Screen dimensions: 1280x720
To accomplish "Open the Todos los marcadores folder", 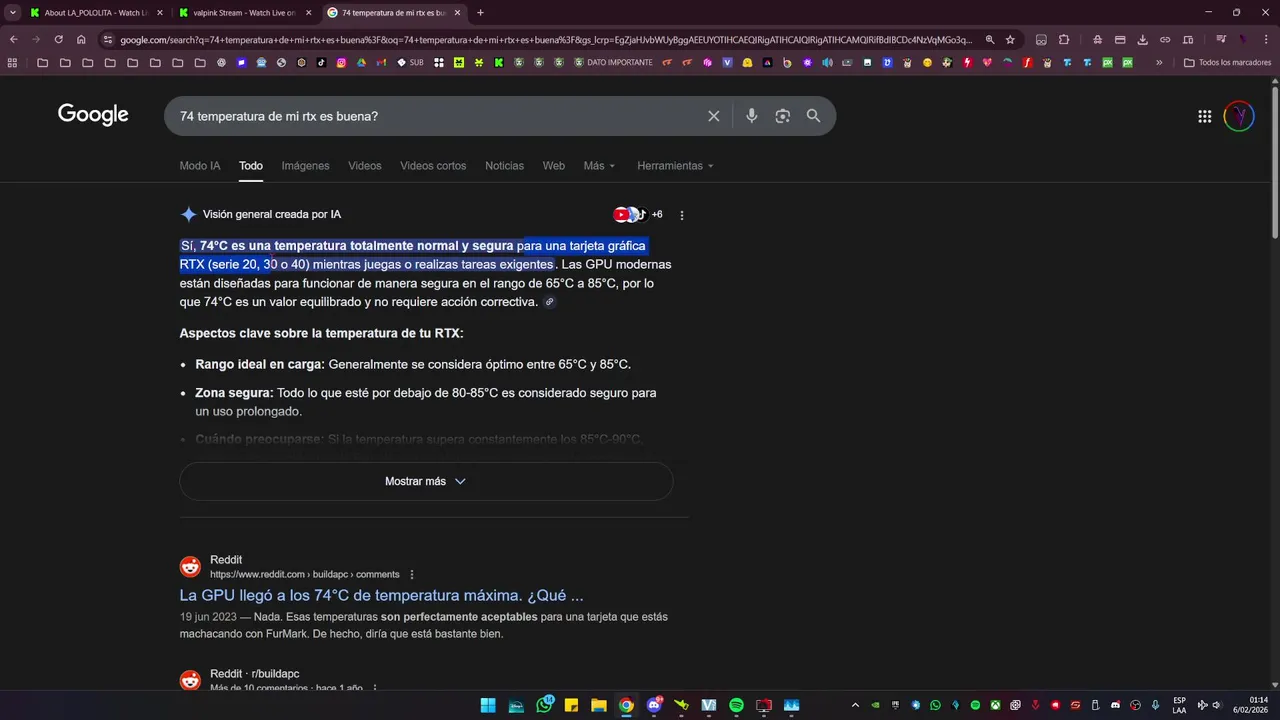I will point(1227,62).
